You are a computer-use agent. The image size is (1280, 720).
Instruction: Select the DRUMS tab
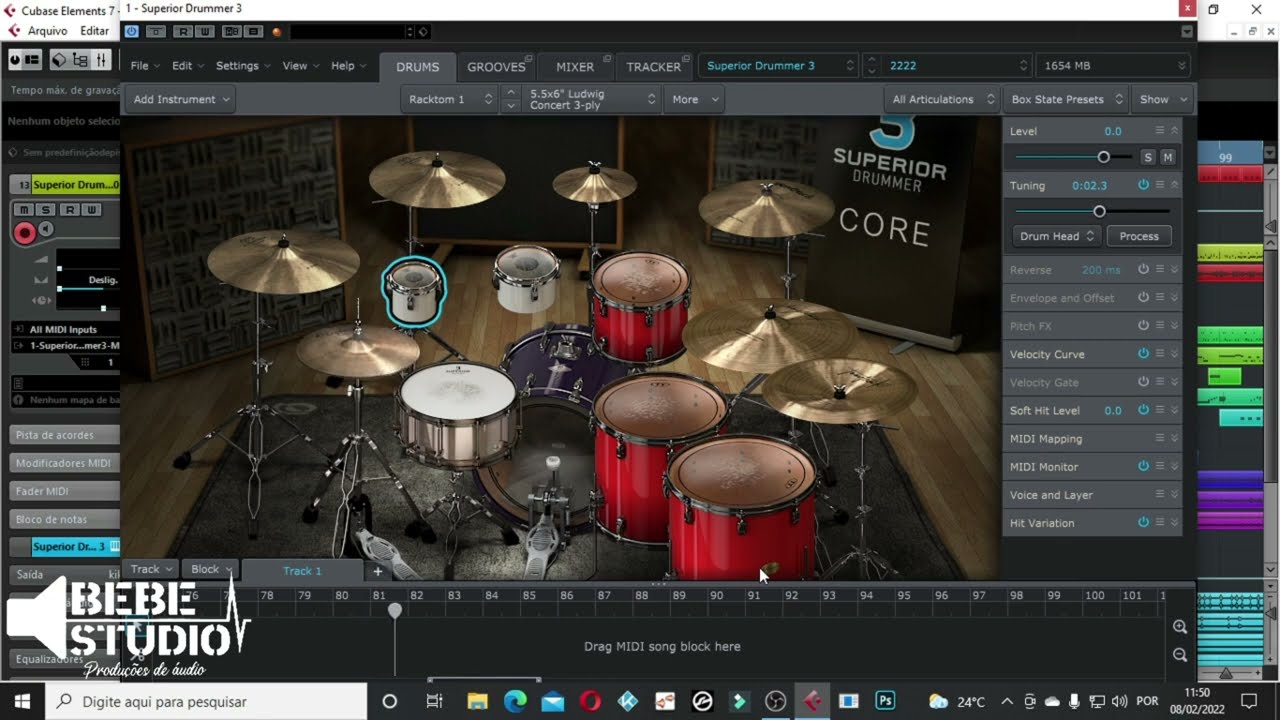point(418,67)
